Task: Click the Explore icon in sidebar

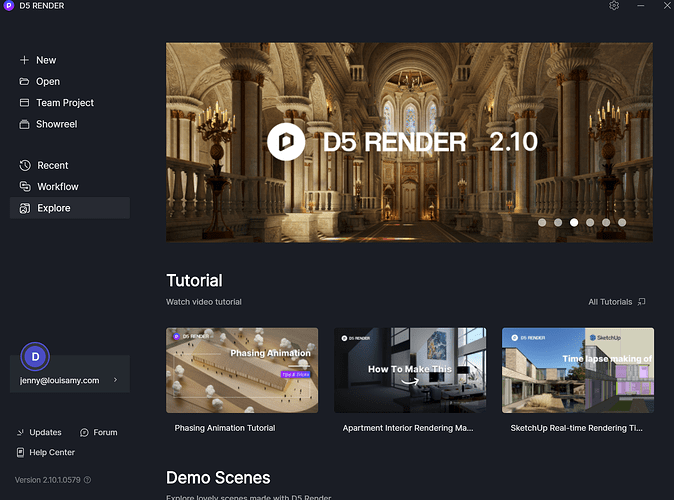Action: click(x=25, y=208)
